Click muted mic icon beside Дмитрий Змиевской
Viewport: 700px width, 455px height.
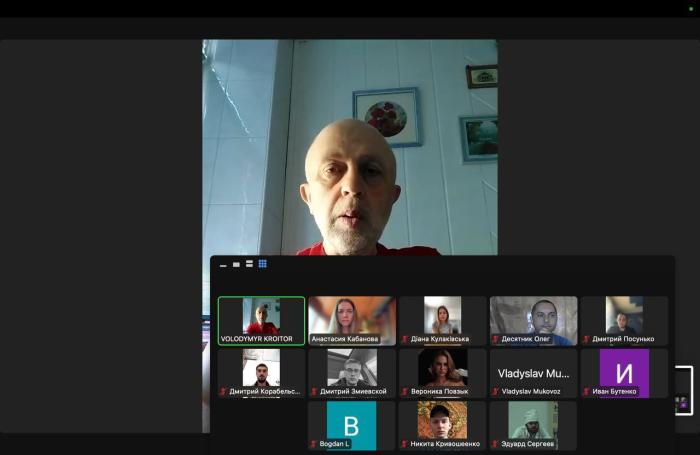(313, 392)
